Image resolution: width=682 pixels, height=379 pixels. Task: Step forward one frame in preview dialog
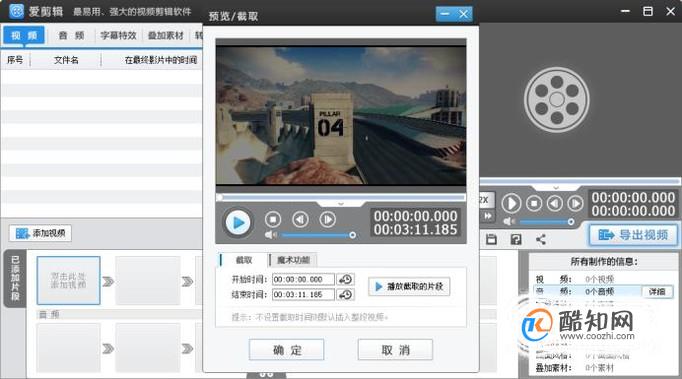pyautogui.click(x=328, y=220)
